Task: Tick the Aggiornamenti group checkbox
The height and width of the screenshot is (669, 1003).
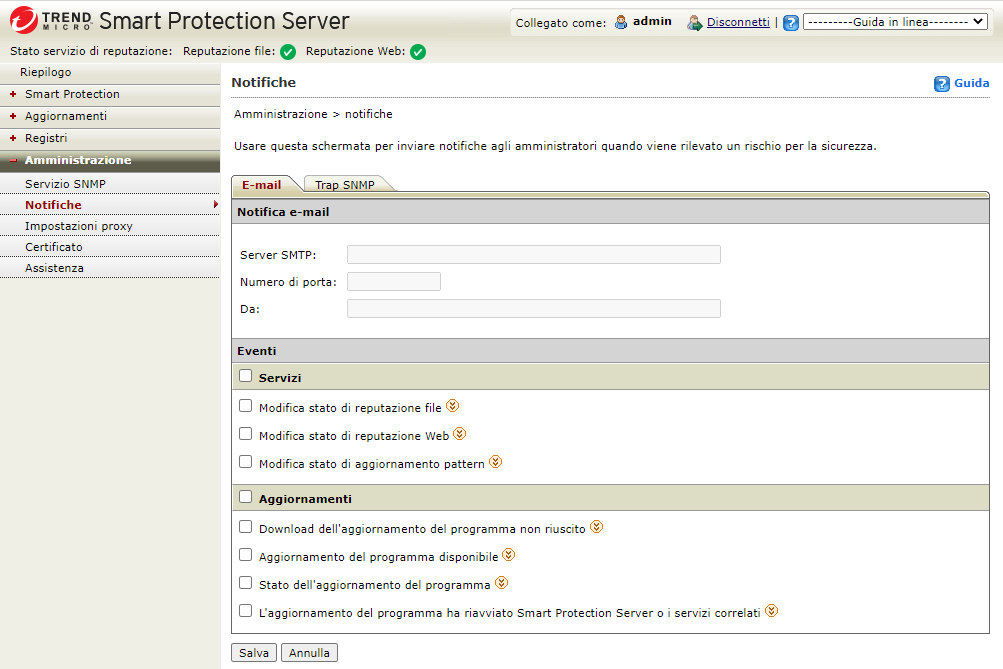Action: 246,497
